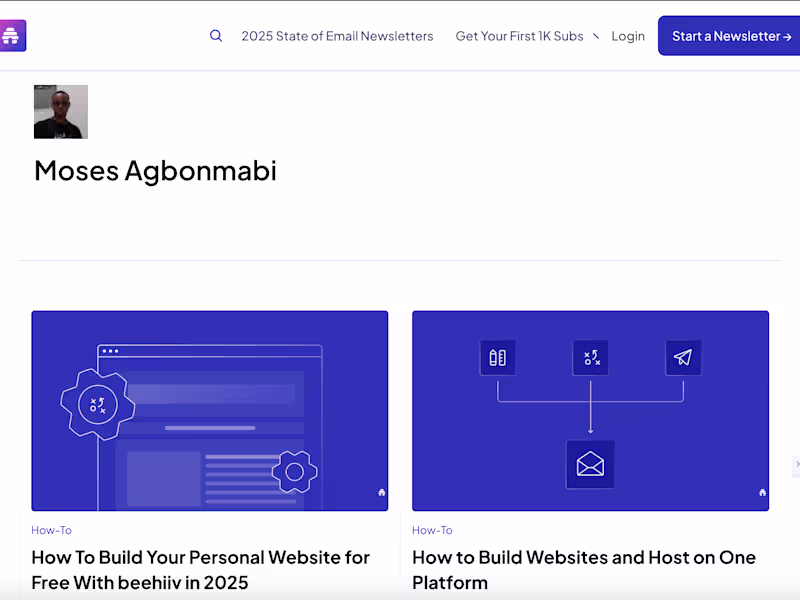
Task: Open the How To Build Your Personal Website article title
Action: (200, 569)
